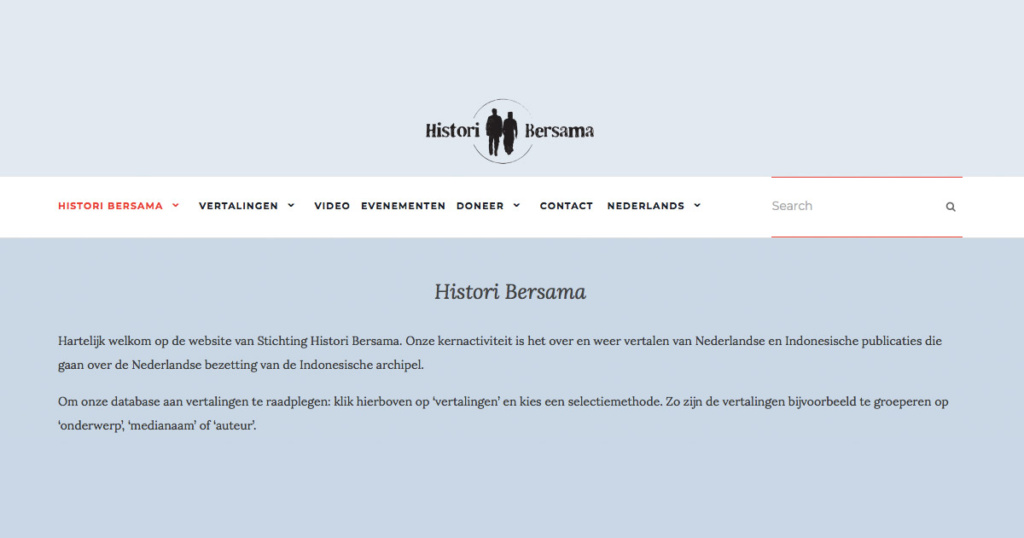
Task: Focus the Search input field
Action: click(852, 206)
